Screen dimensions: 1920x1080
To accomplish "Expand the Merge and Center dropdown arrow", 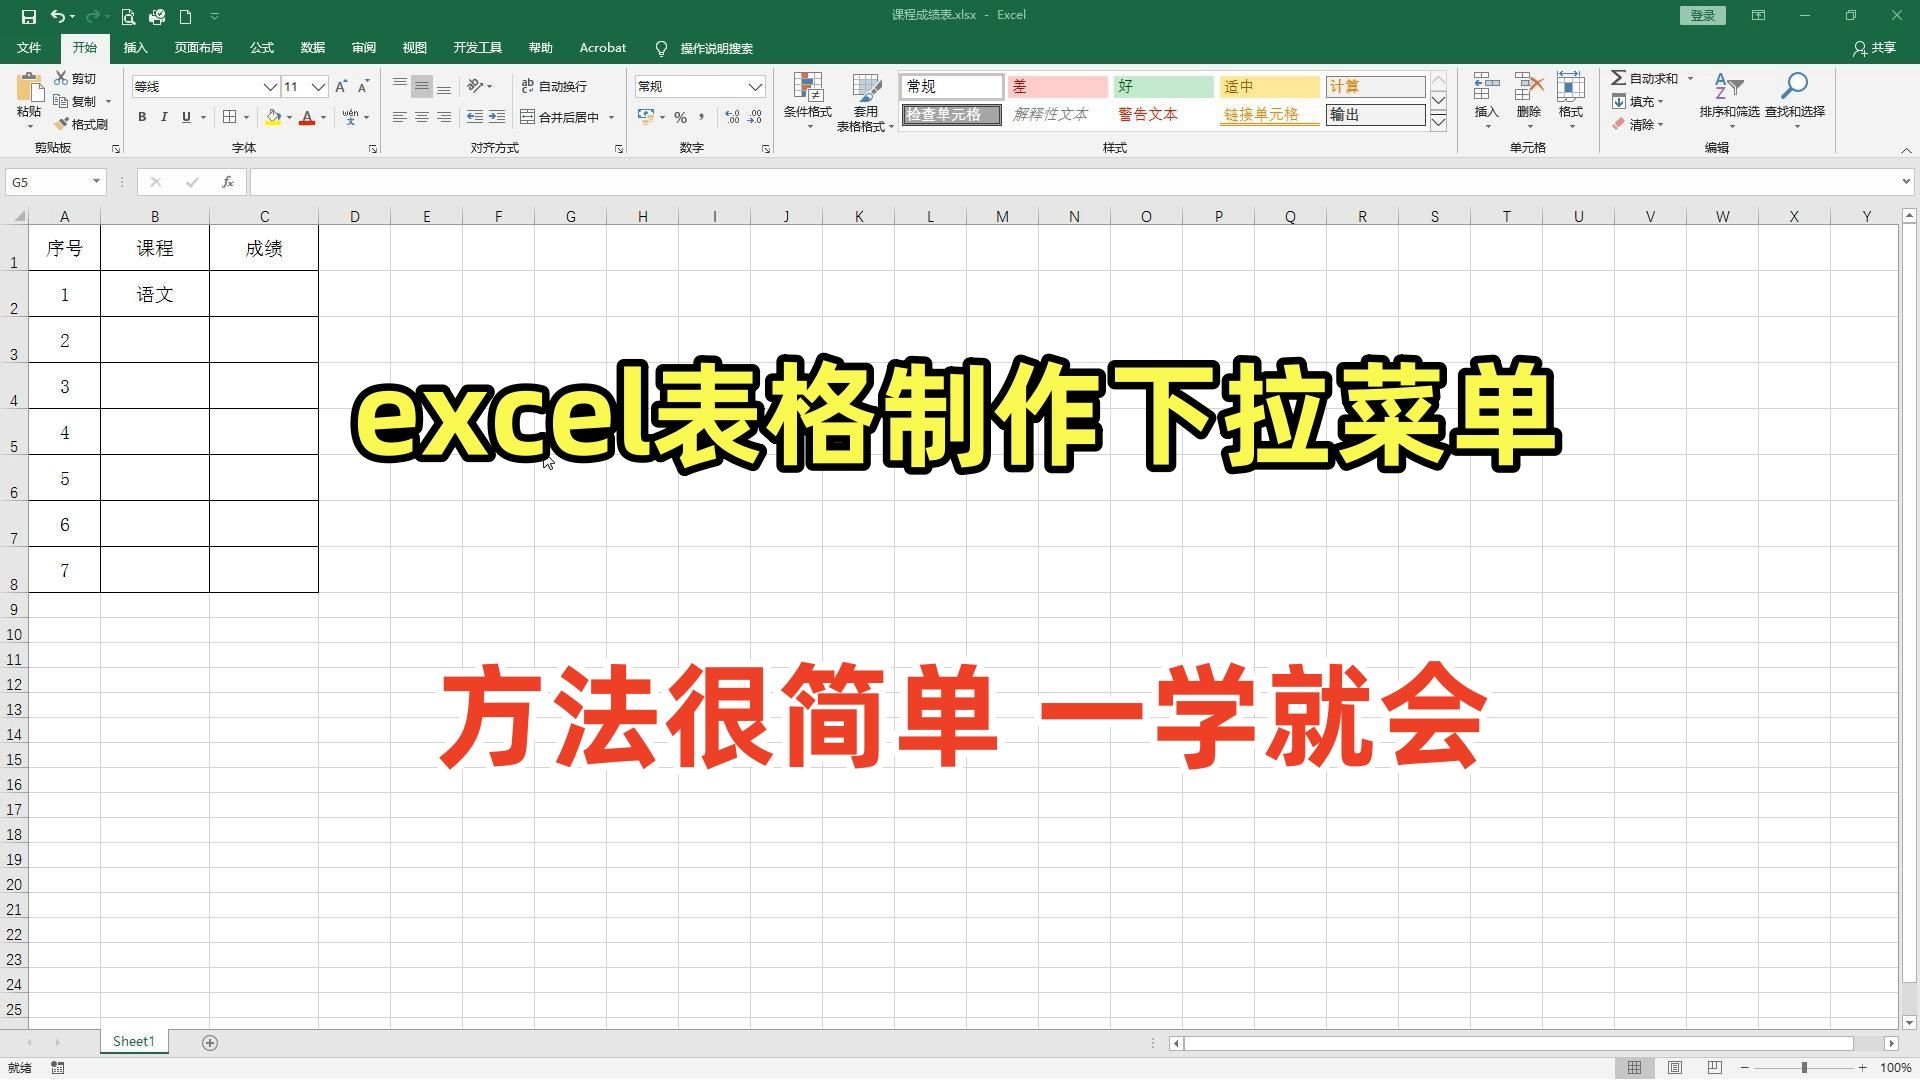I will coord(611,117).
